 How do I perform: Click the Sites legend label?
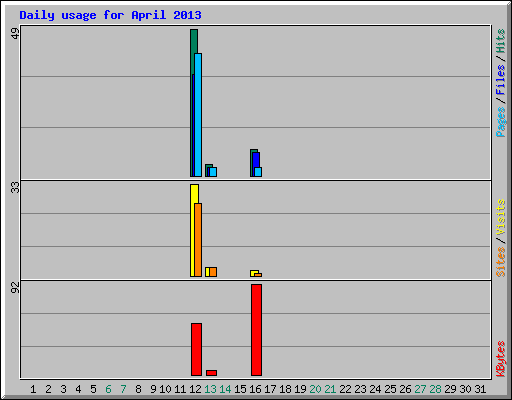[x=501, y=262]
